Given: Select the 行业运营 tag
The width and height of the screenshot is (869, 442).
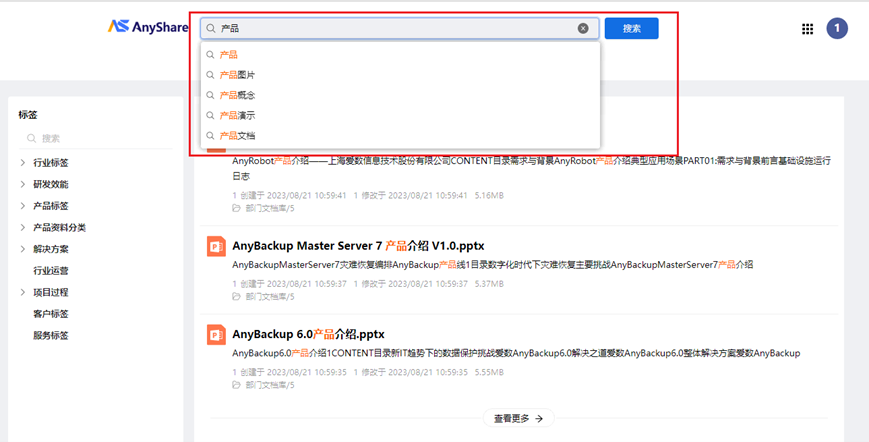Looking at the screenshot, I should click(51, 271).
